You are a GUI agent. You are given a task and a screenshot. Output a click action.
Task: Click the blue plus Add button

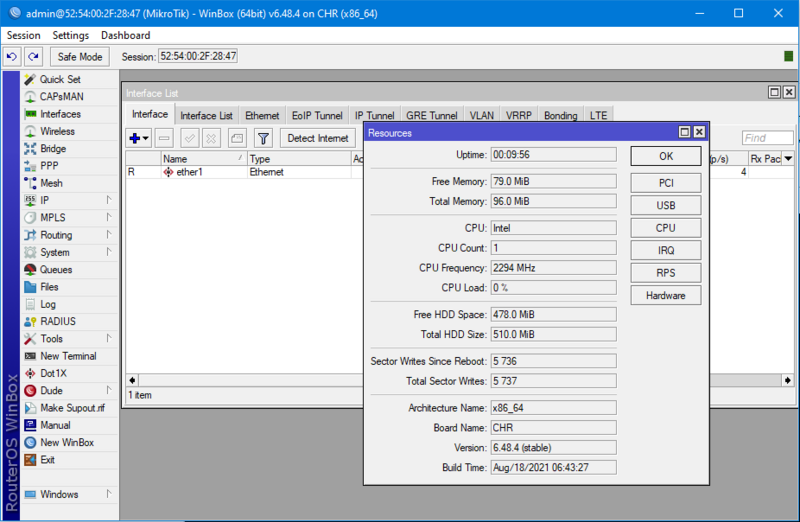(138, 138)
